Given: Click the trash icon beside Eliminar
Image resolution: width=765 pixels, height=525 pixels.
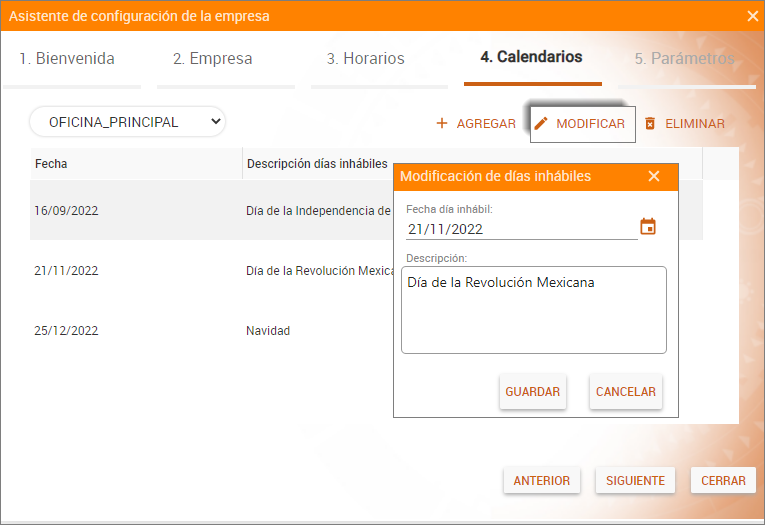Looking at the screenshot, I should click(650, 124).
